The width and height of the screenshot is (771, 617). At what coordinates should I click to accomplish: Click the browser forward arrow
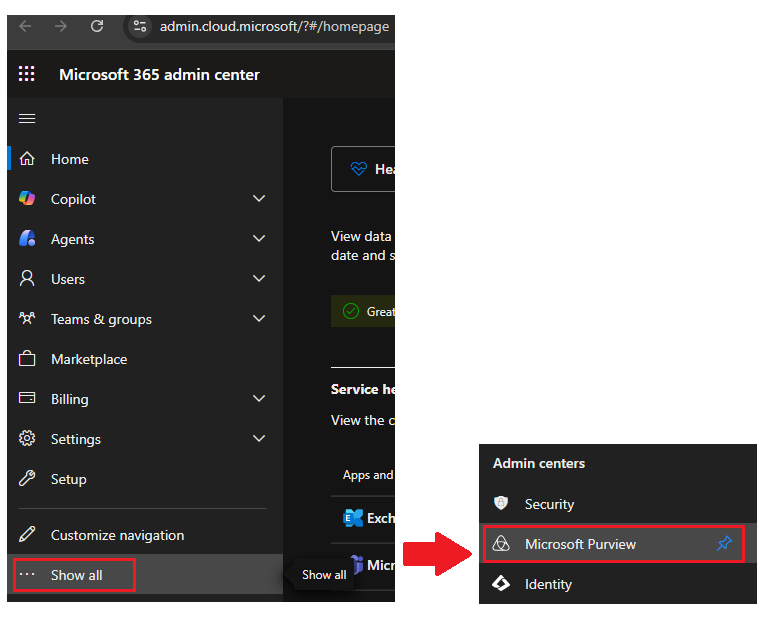[60, 26]
